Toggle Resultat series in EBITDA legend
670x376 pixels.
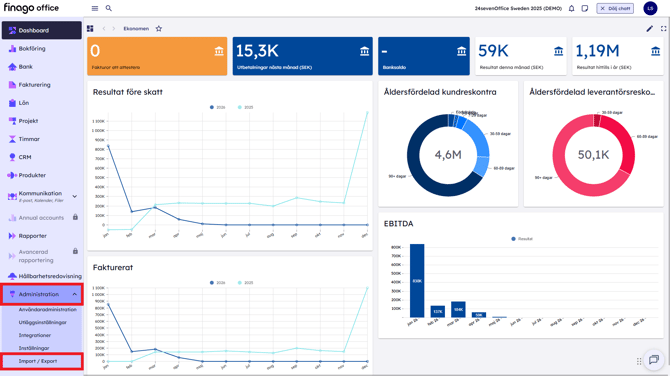coord(522,239)
